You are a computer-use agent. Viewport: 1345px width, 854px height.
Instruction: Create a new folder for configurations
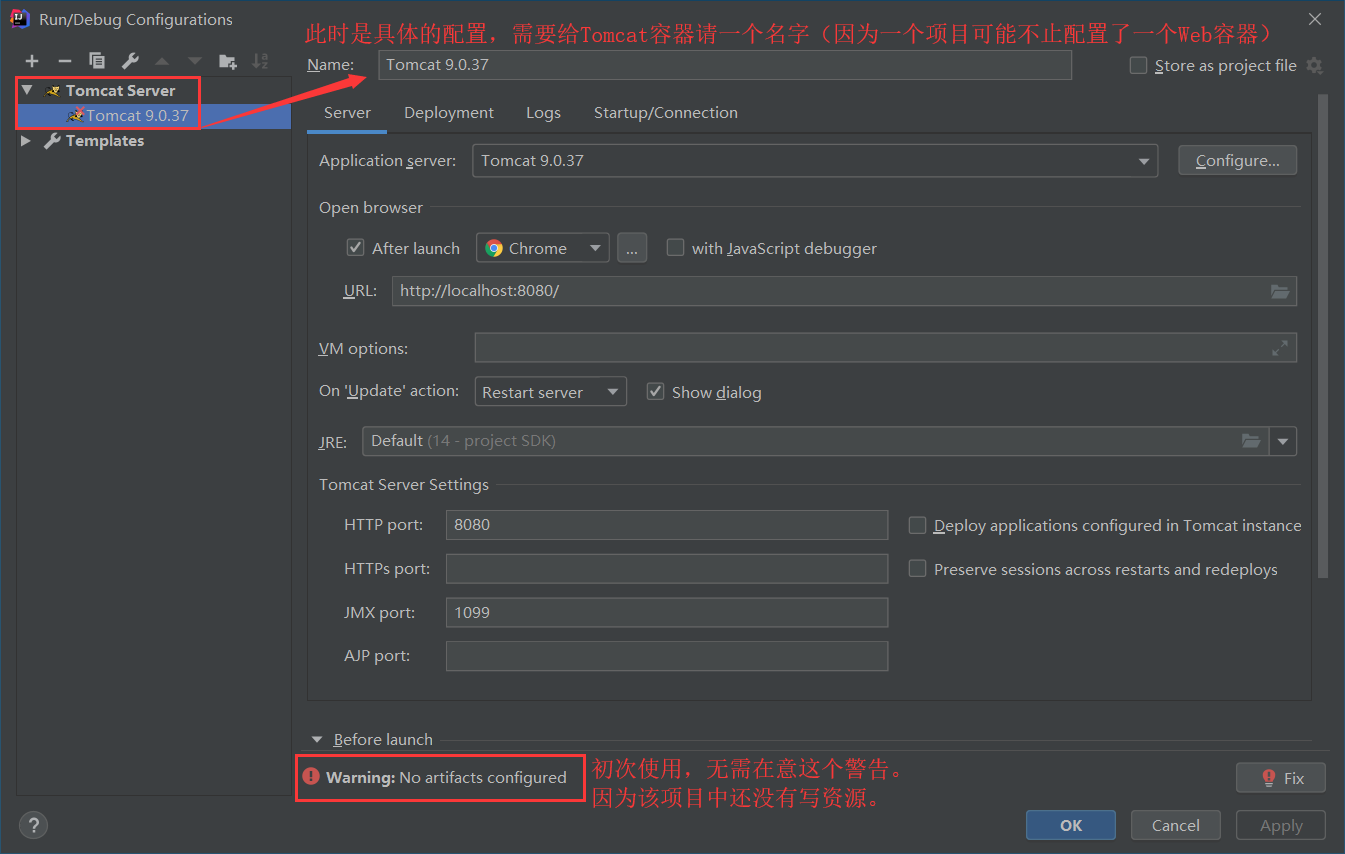[228, 61]
